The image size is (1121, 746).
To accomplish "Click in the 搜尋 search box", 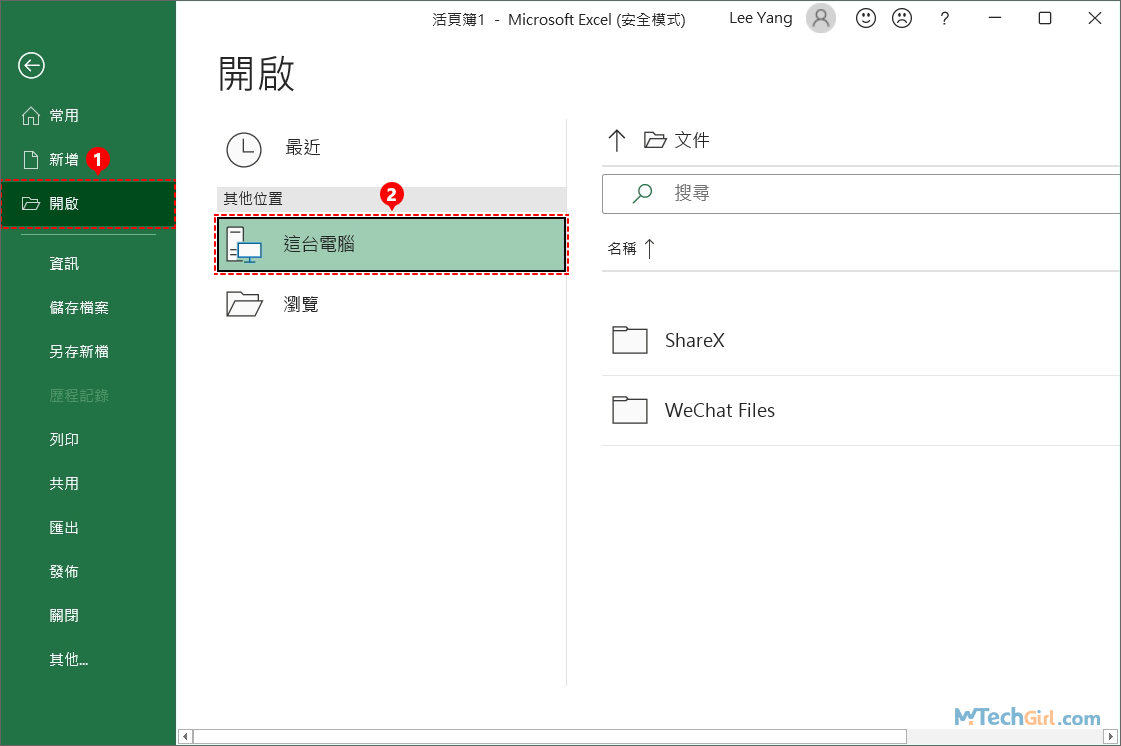I will [x=860, y=194].
